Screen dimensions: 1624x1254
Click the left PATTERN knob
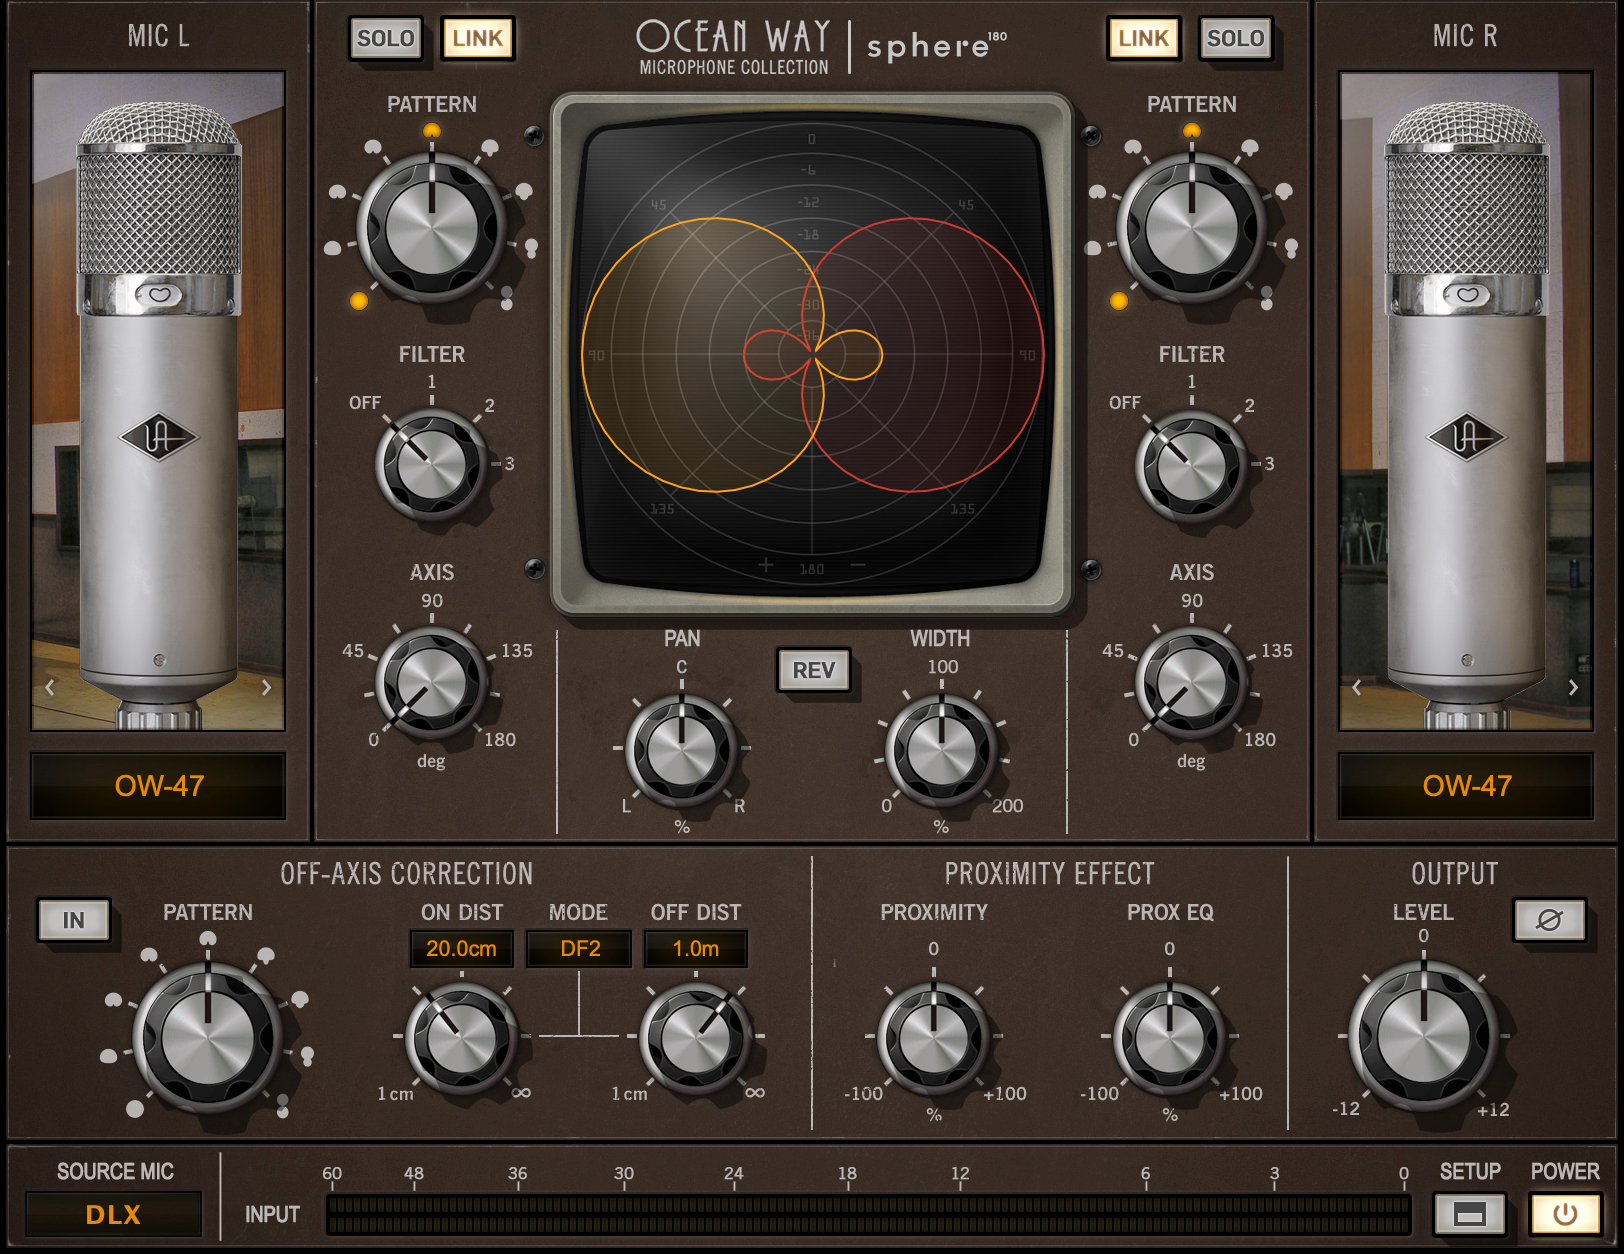click(432, 228)
